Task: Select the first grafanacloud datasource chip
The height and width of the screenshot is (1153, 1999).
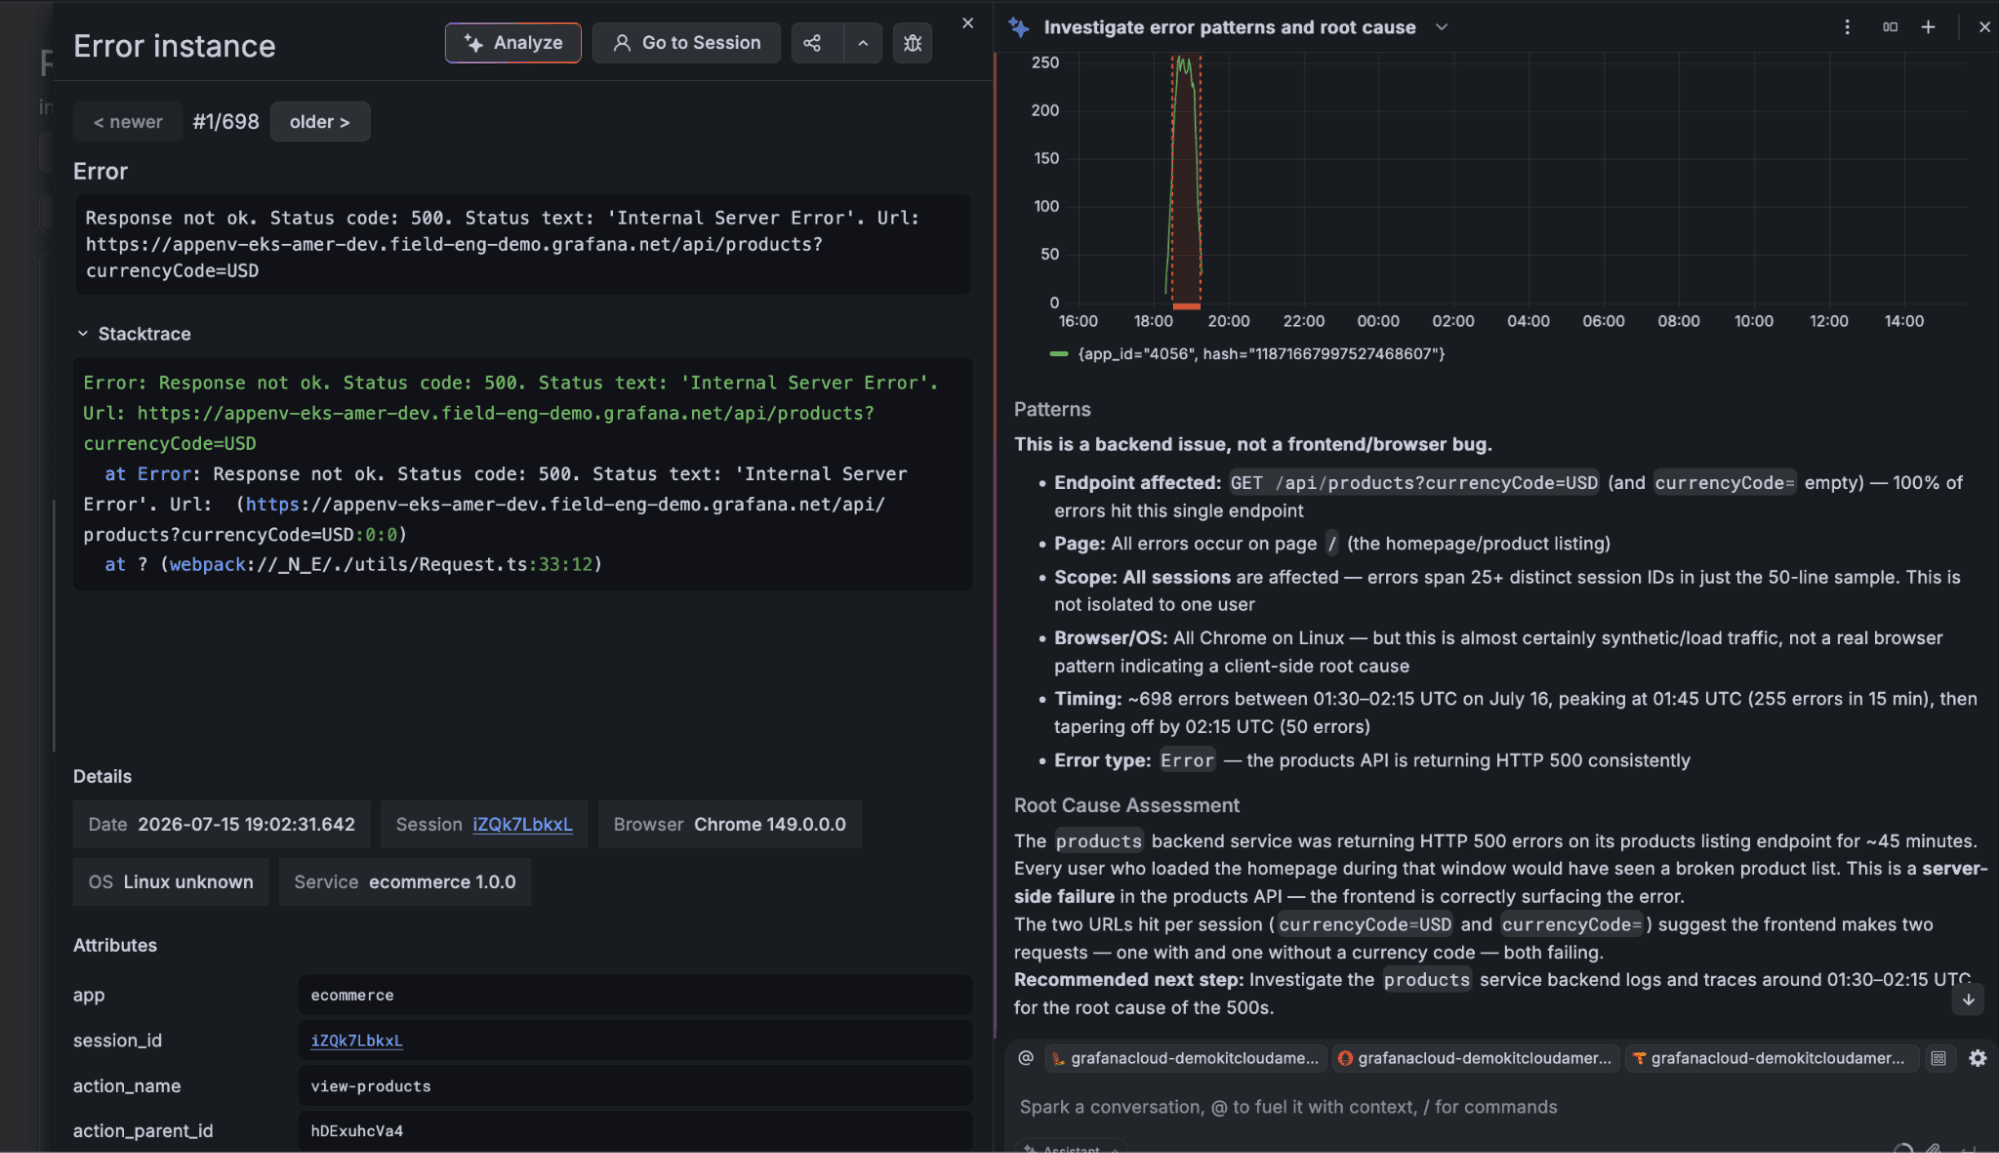Action: (1186, 1058)
